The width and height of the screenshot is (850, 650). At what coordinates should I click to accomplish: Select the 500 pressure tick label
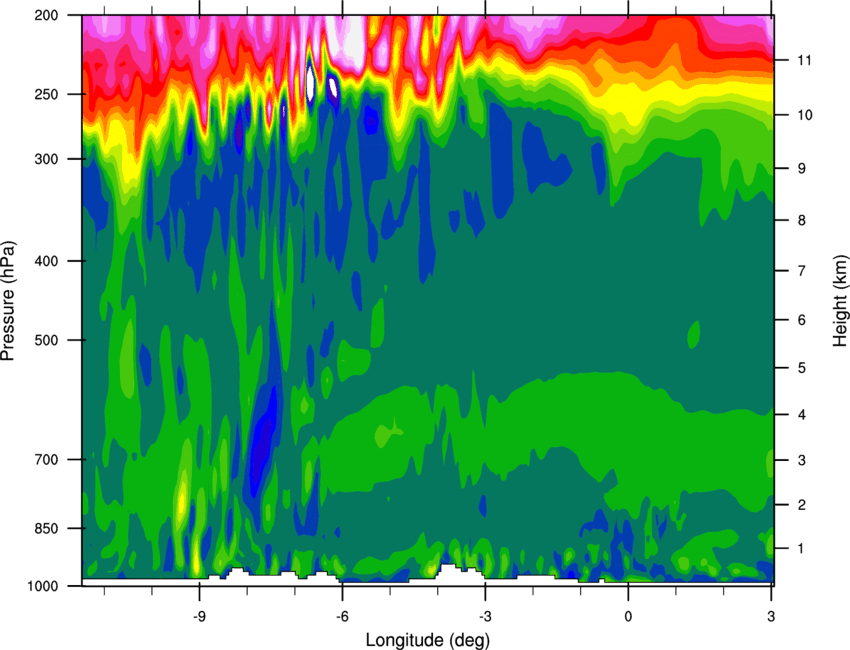[47, 340]
